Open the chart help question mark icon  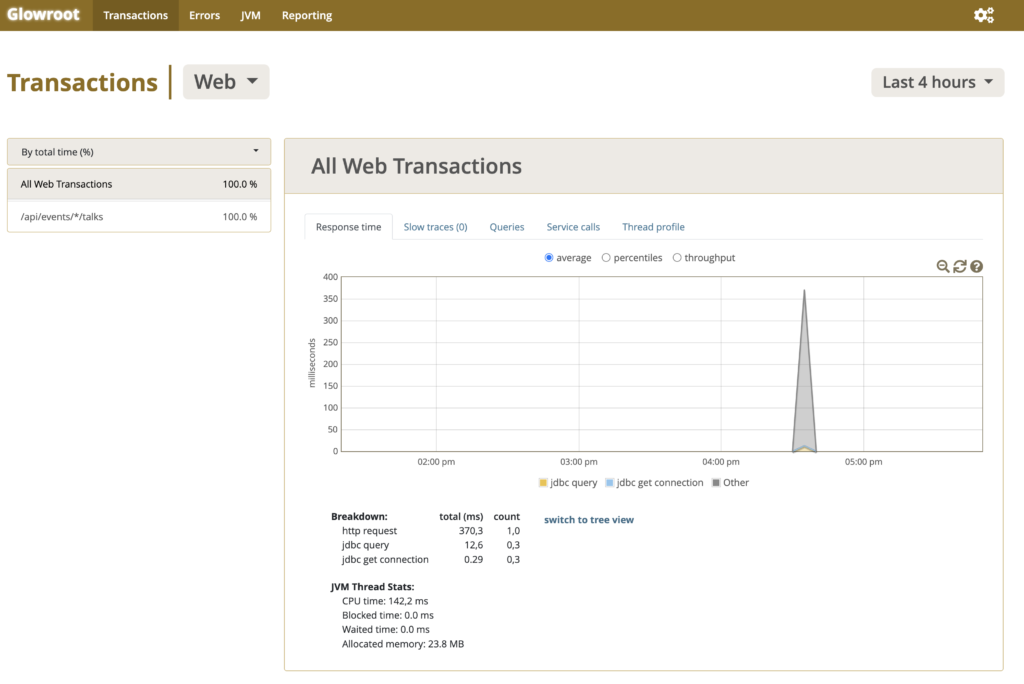pos(977,266)
